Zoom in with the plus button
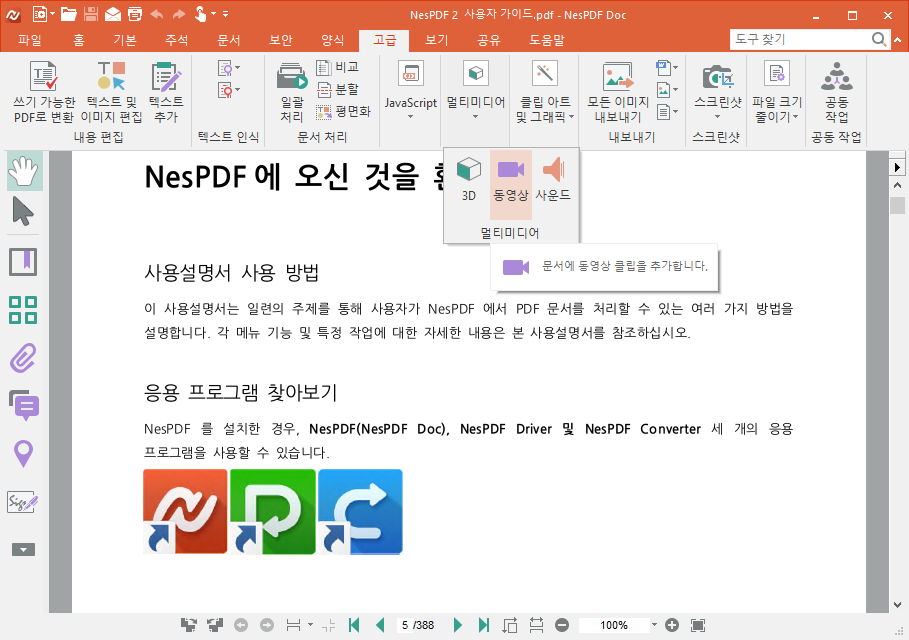This screenshot has width=909, height=640. coord(672,625)
